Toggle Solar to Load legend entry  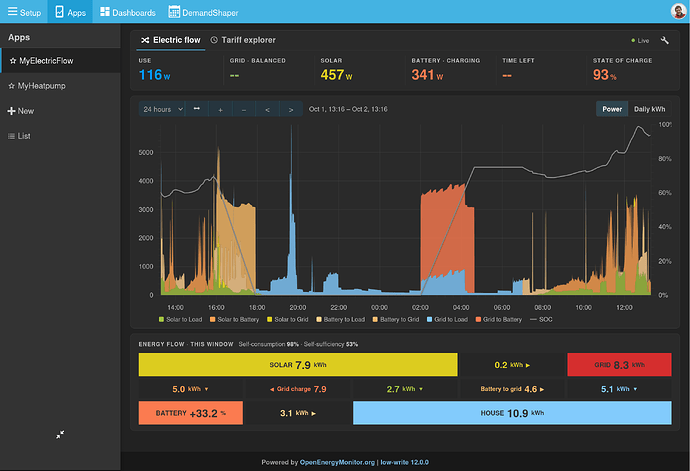coord(180,320)
